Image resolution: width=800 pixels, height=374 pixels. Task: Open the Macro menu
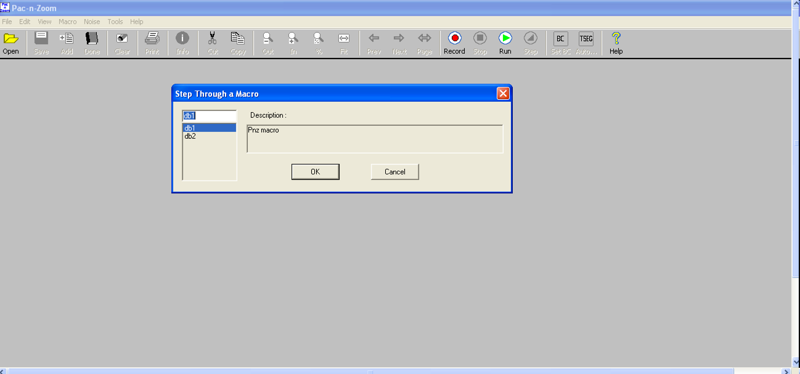[67, 22]
